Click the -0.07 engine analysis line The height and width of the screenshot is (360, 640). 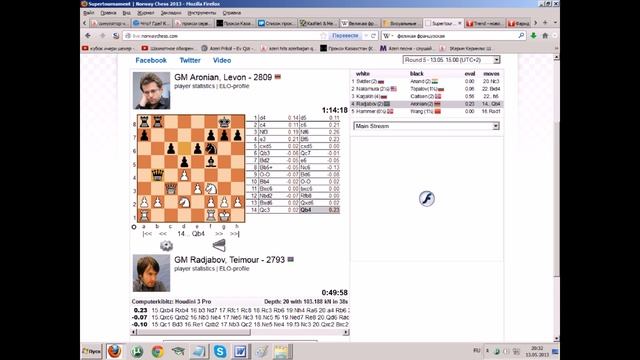point(240,317)
